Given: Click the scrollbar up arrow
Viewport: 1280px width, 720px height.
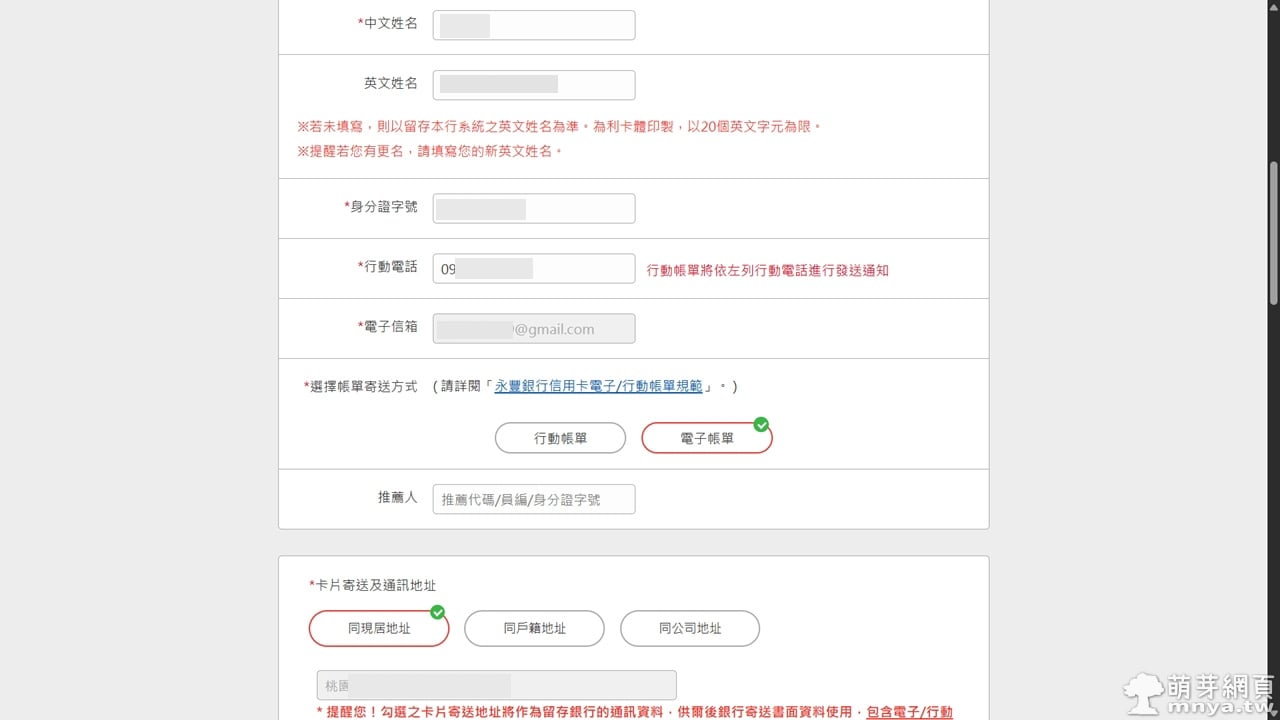Looking at the screenshot, I should (x=1273, y=7).
